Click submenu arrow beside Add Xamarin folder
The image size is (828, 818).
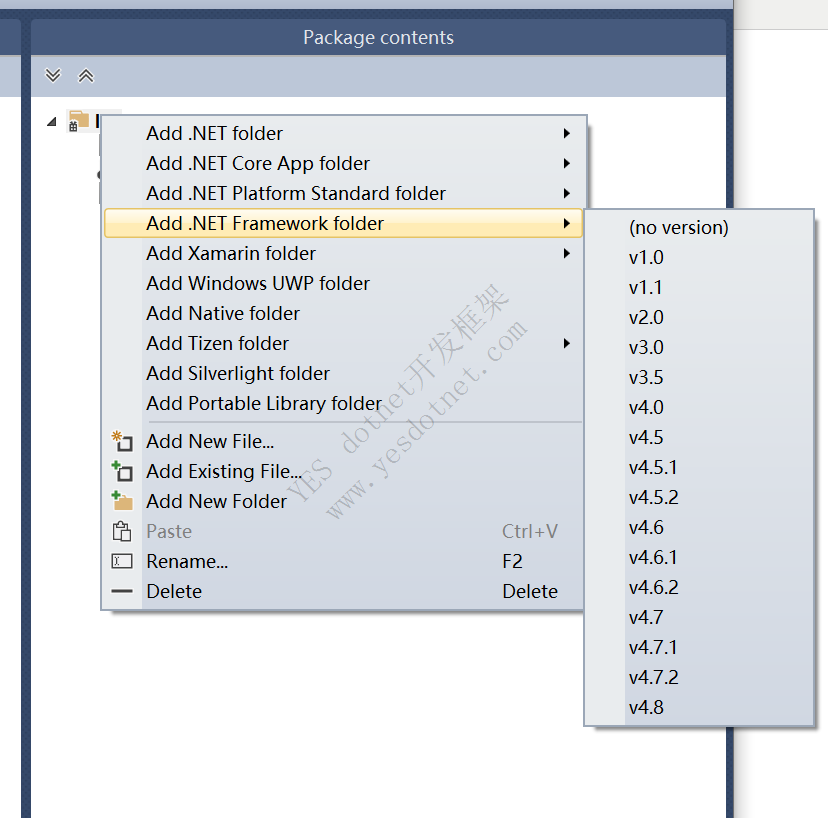(x=567, y=253)
